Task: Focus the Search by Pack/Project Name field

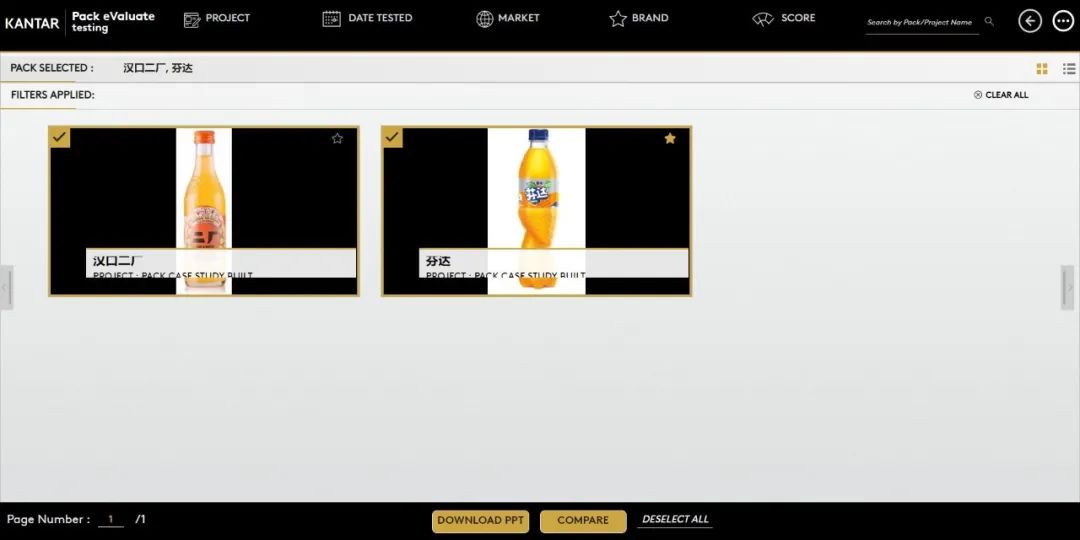Action: click(x=922, y=23)
